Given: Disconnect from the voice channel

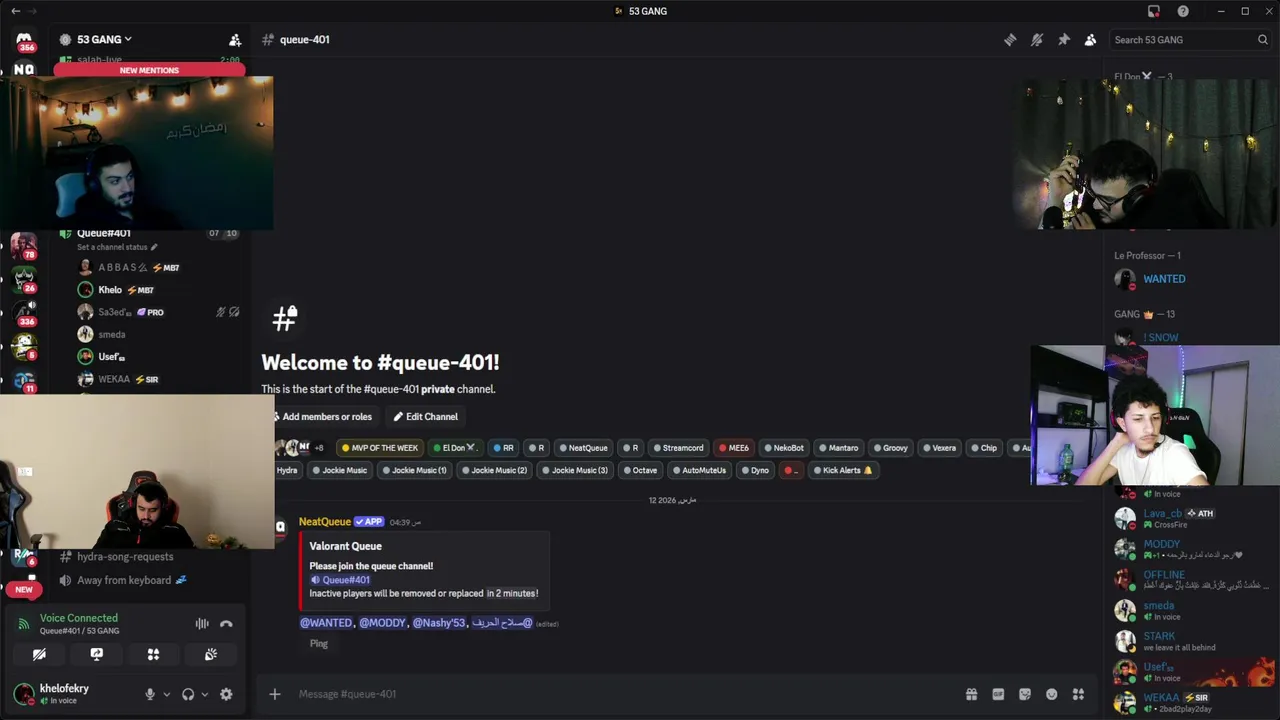Looking at the screenshot, I should 226,624.
